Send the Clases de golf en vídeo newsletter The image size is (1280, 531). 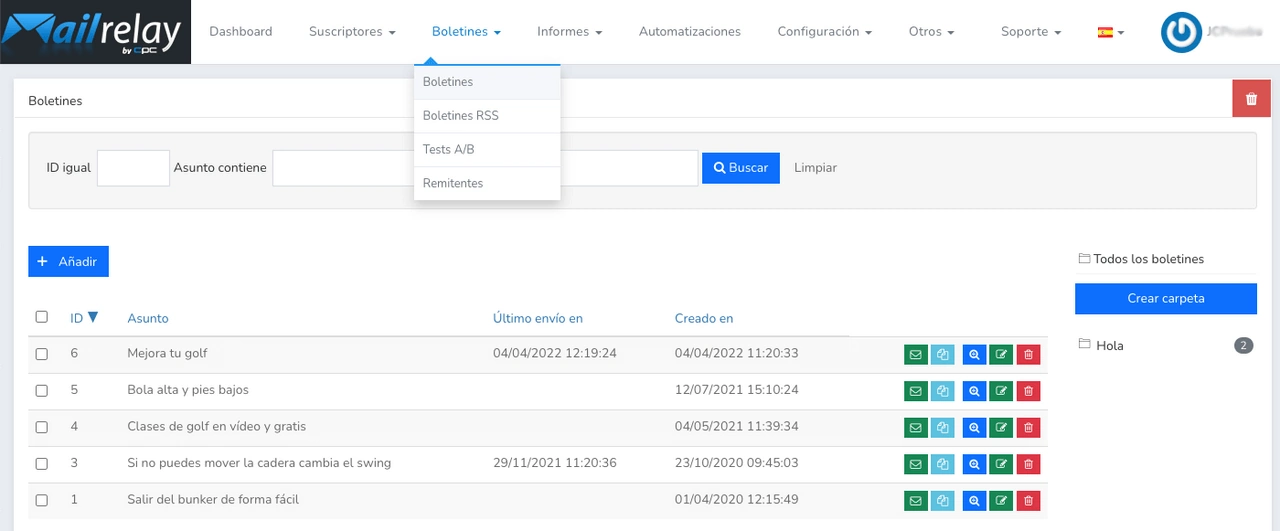(x=916, y=428)
